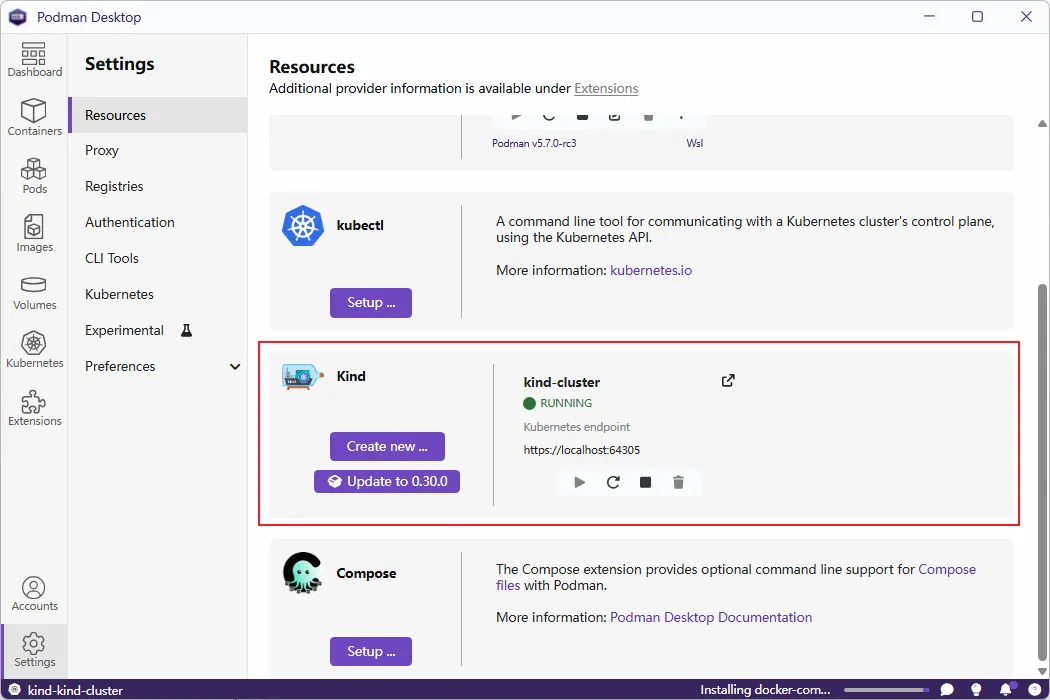Viewport: 1050px width, 700px height.
Task: Select the Volumes sidebar icon
Action: click(x=34, y=289)
